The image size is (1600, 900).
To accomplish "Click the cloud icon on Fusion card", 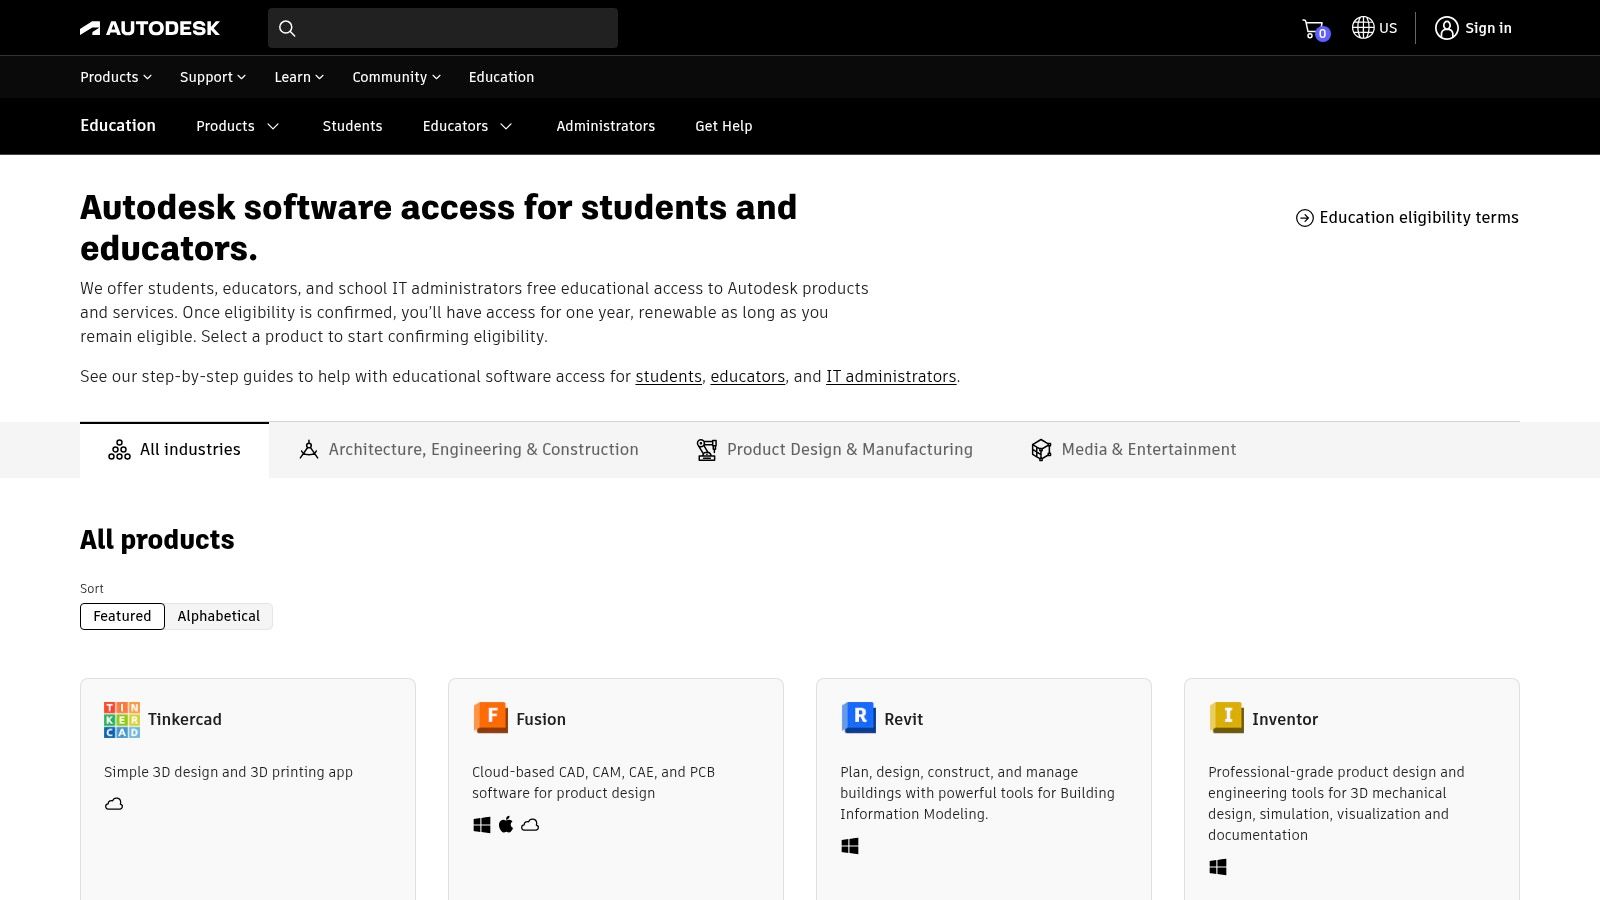I will point(530,825).
